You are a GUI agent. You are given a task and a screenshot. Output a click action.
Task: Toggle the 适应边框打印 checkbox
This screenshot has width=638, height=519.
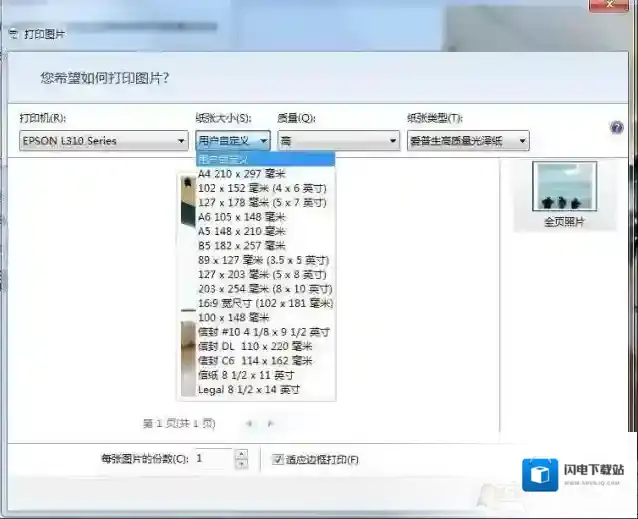(278, 459)
